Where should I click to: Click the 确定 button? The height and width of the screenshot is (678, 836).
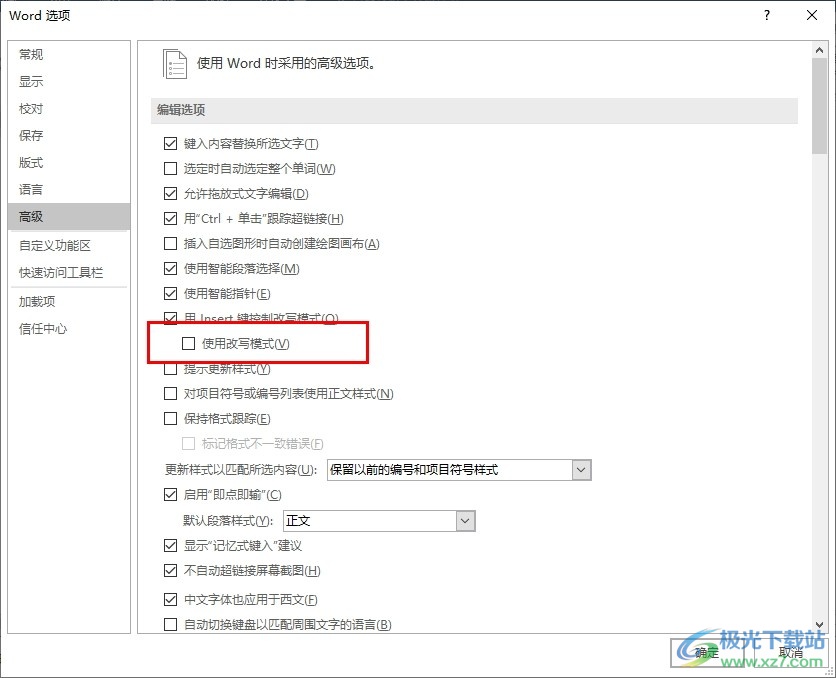coord(707,652)
